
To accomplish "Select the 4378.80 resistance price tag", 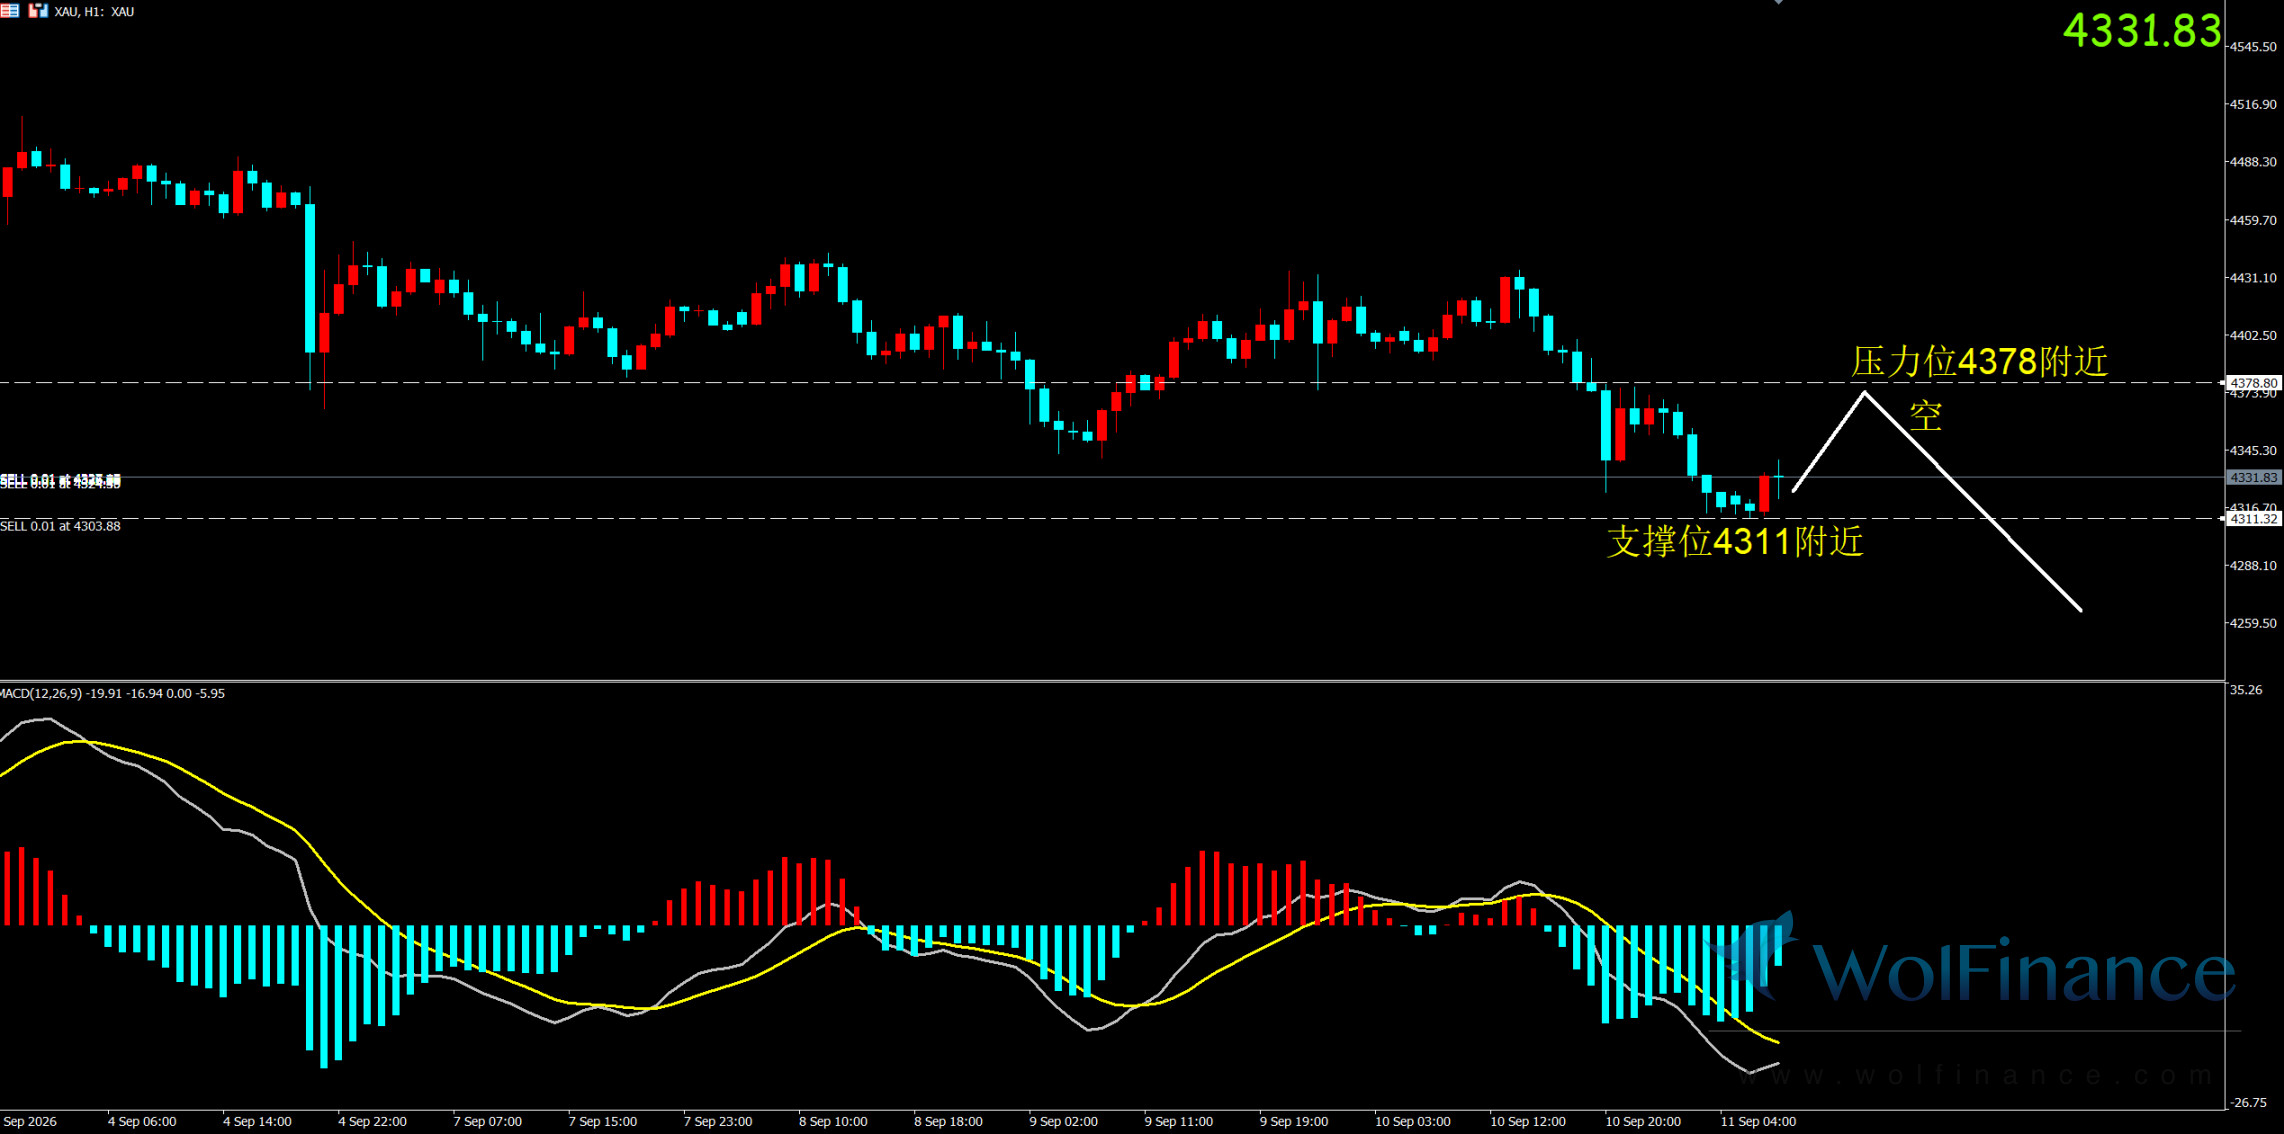I will [2252, 383].
